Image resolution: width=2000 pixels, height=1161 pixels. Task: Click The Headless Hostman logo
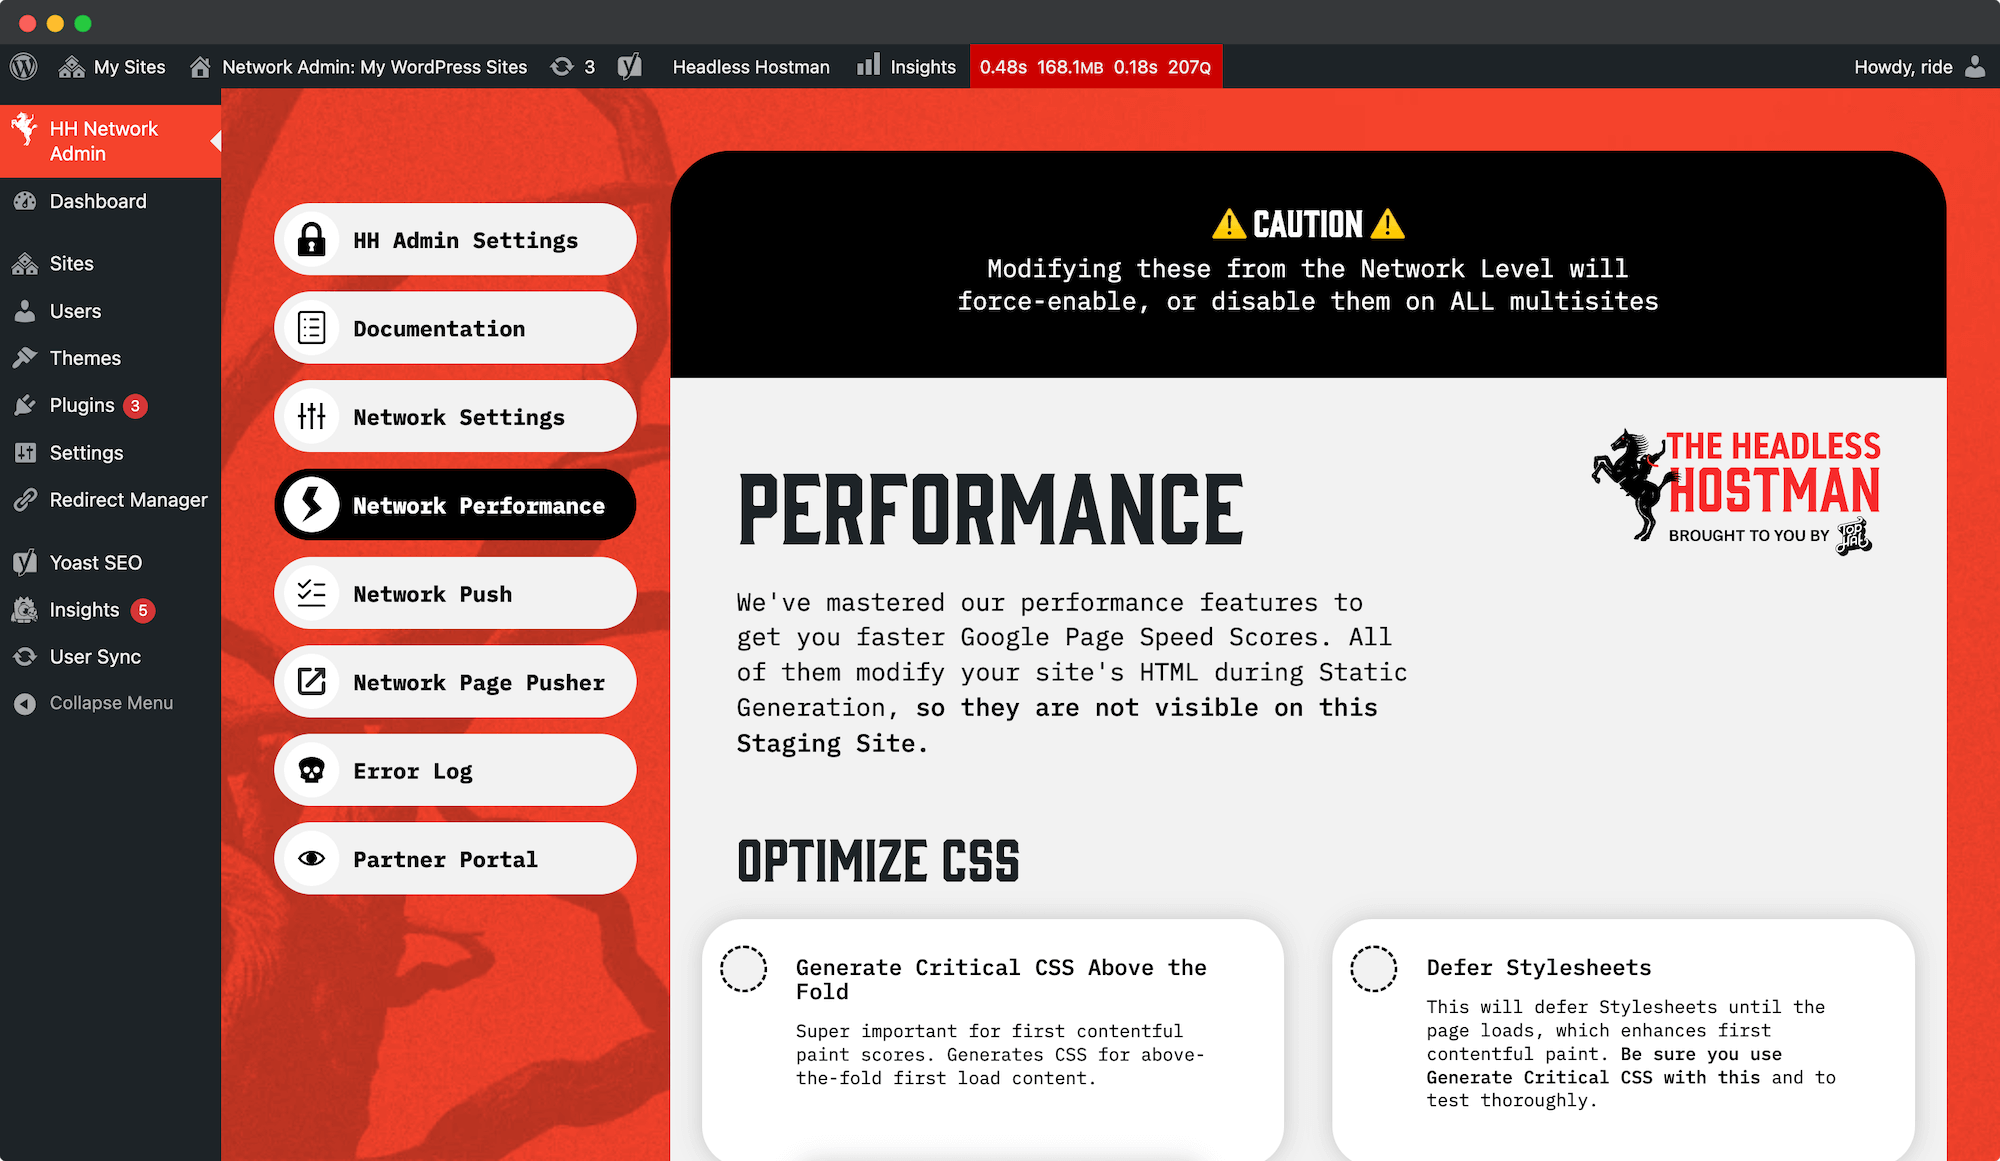(x=1736, y=488)
